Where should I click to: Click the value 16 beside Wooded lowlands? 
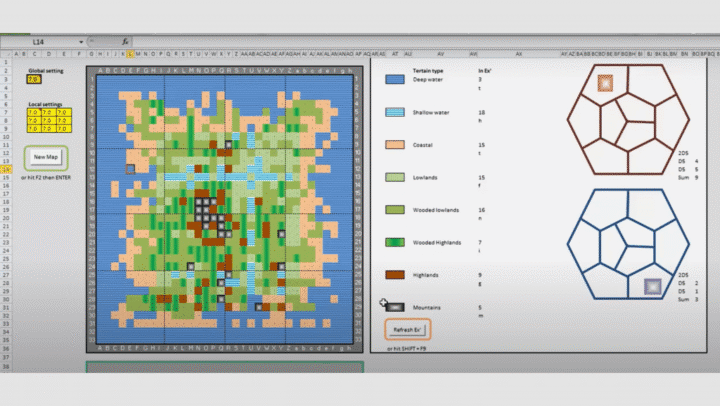[x=481, y=210]
